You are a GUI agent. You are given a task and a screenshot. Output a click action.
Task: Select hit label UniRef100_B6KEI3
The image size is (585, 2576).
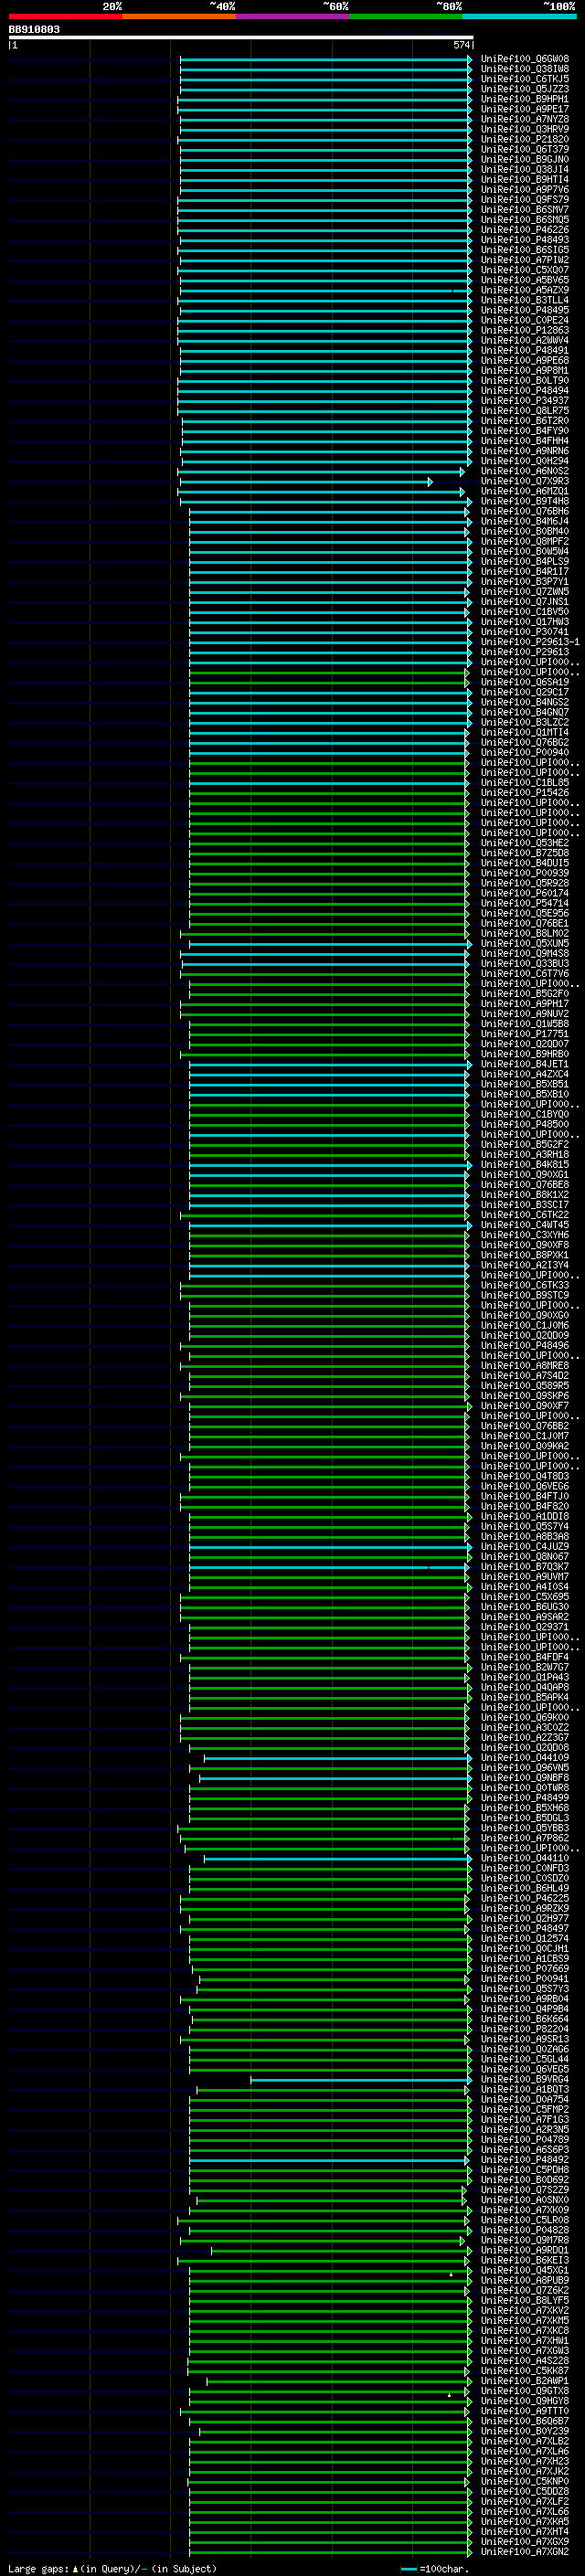[525, 2261]
